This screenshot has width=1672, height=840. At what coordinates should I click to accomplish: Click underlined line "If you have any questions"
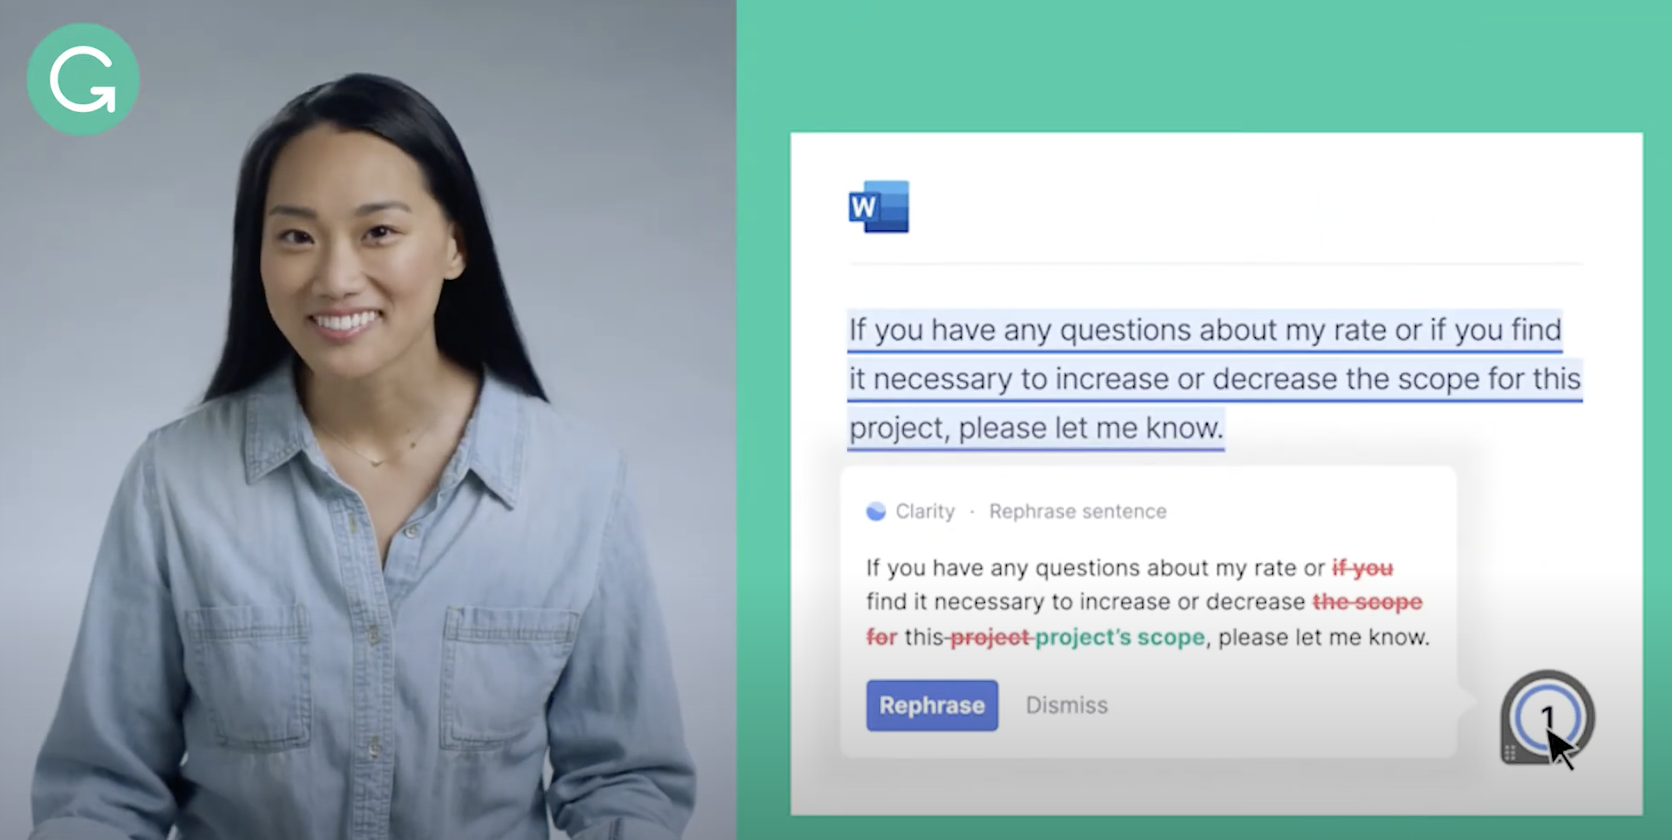1205,330
